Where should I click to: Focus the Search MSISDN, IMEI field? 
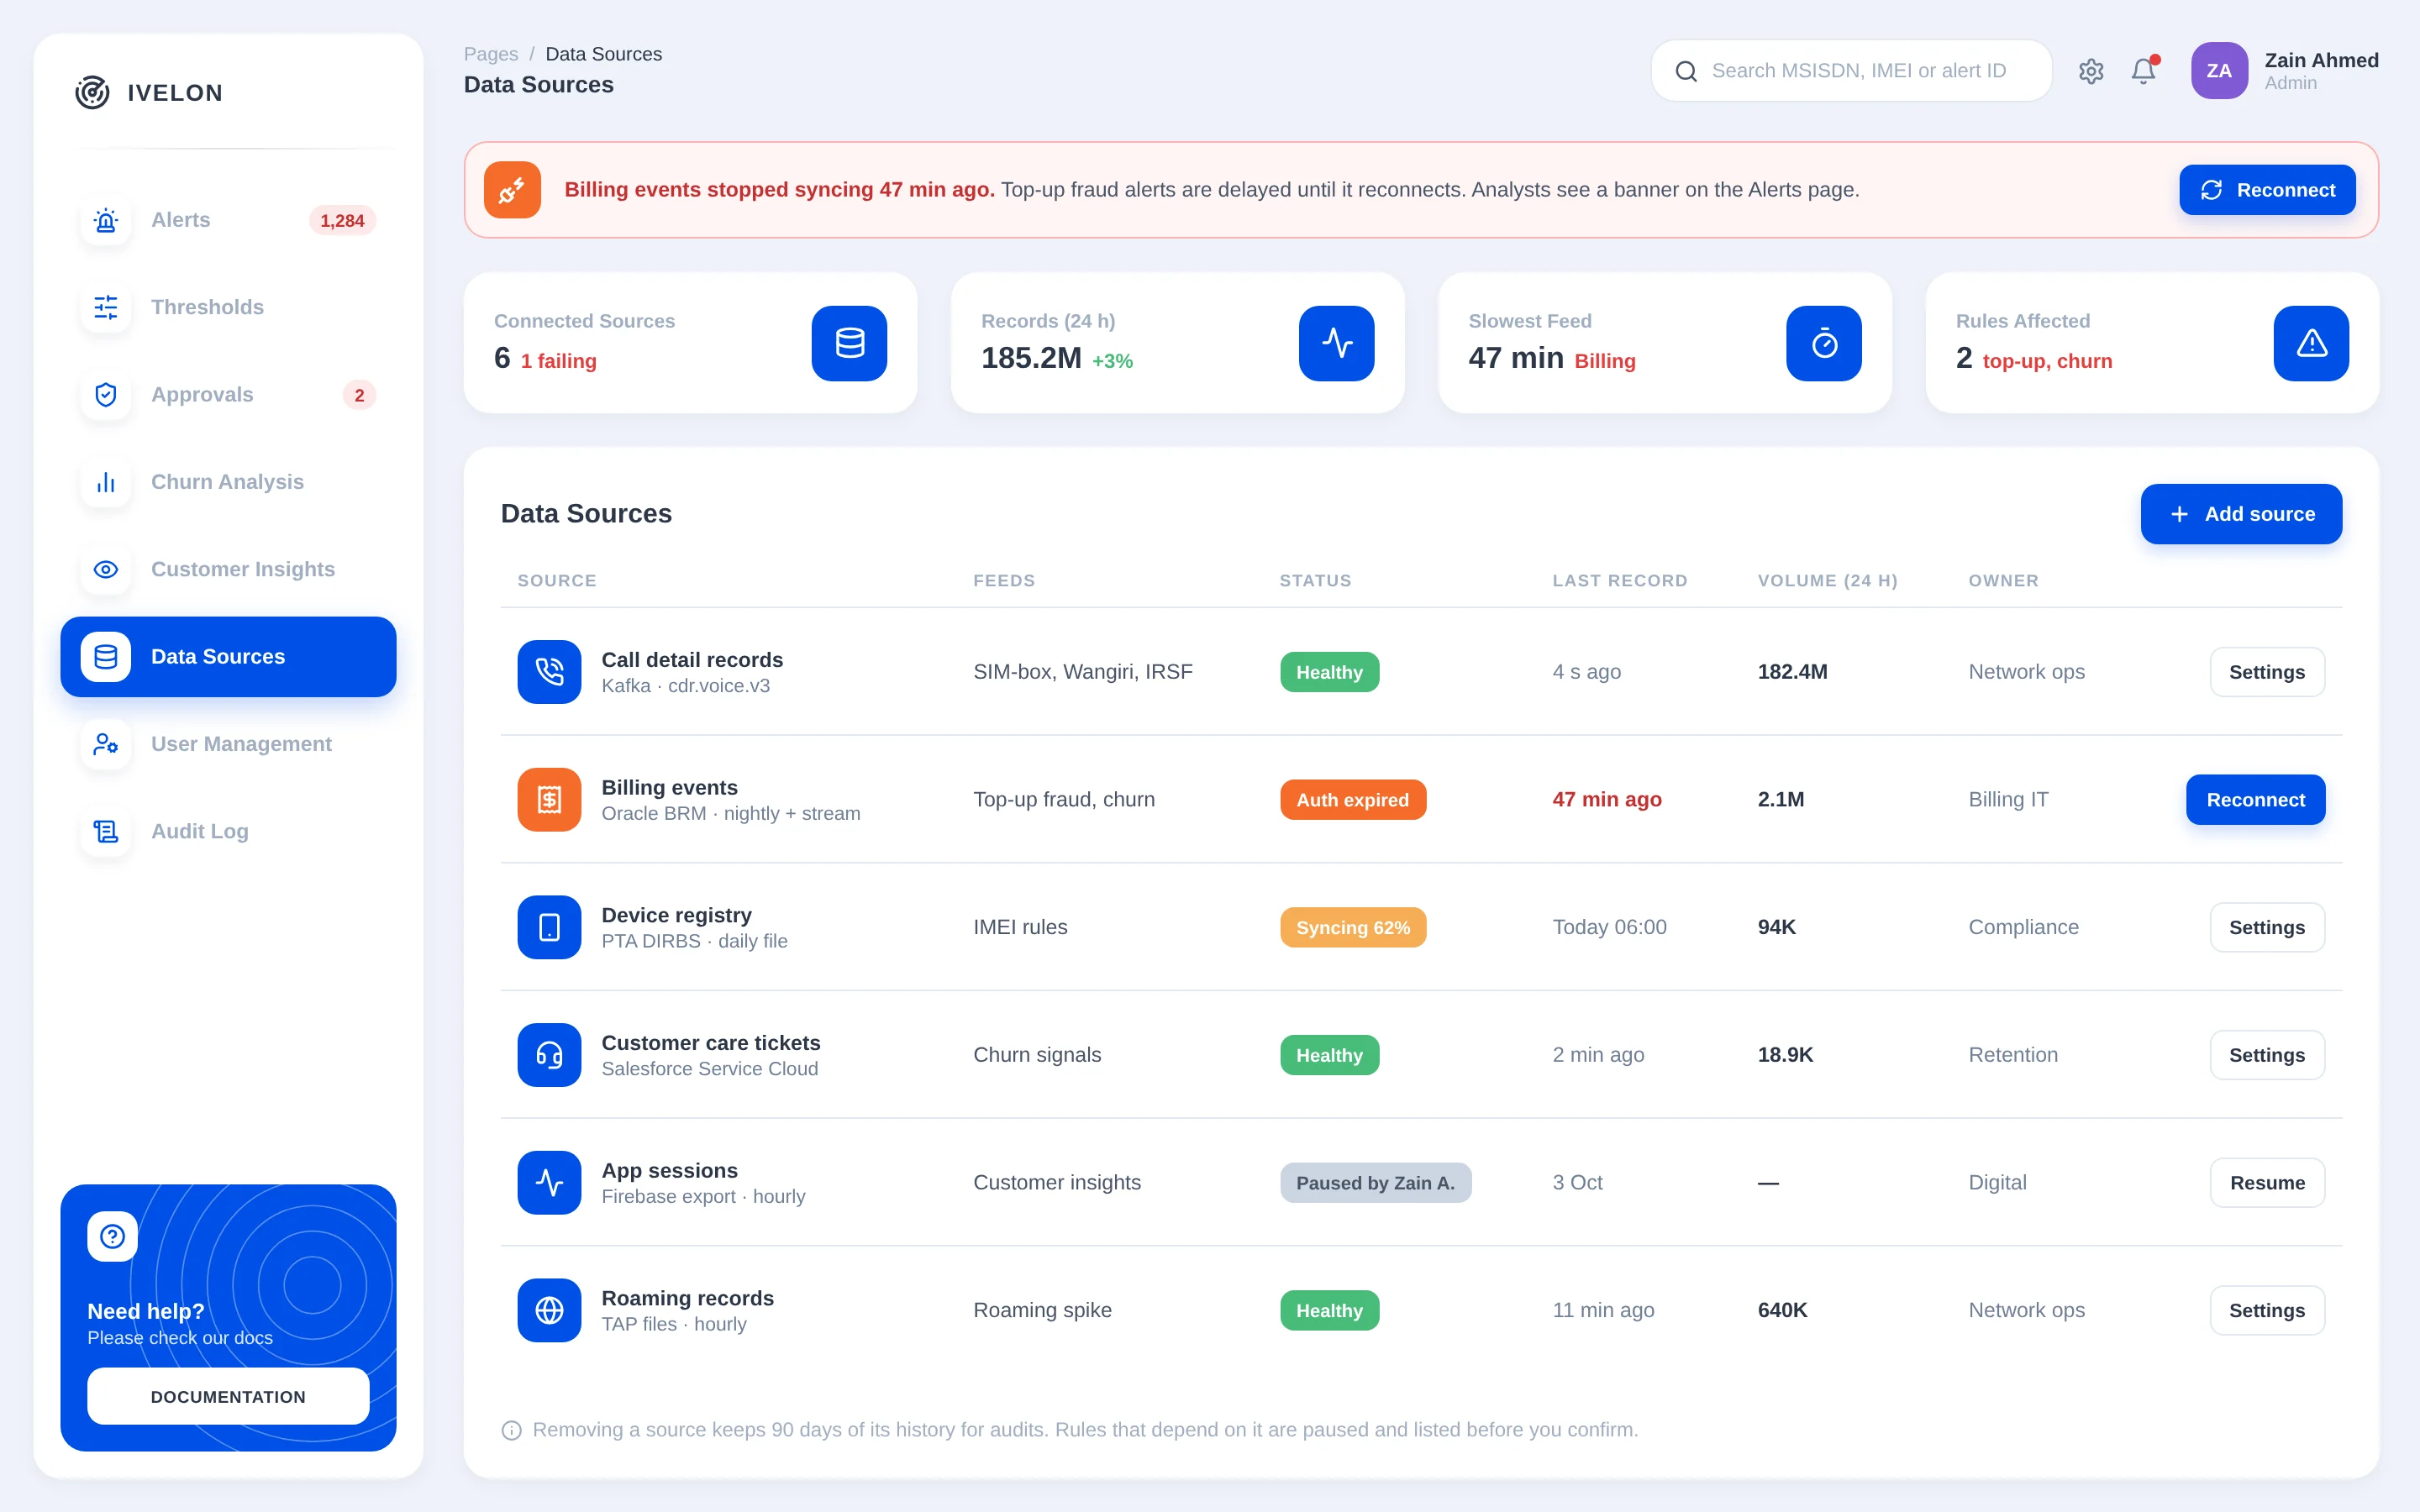[1851, 71]
